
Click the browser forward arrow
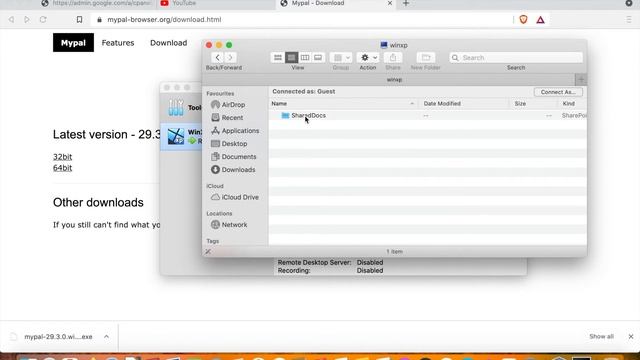27,20
